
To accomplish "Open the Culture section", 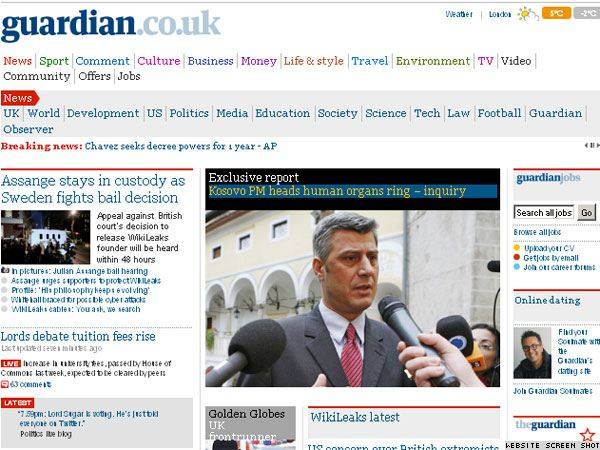I will [x=159, y=61].
